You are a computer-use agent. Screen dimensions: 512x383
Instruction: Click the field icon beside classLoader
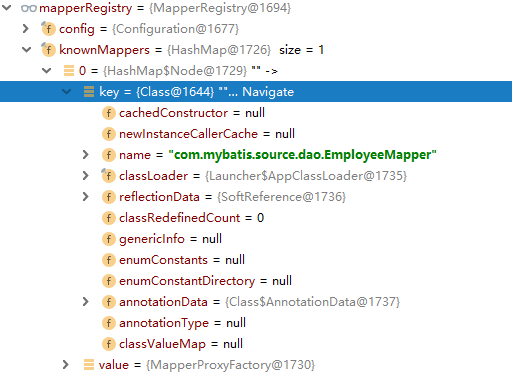(x=108, y=175)
